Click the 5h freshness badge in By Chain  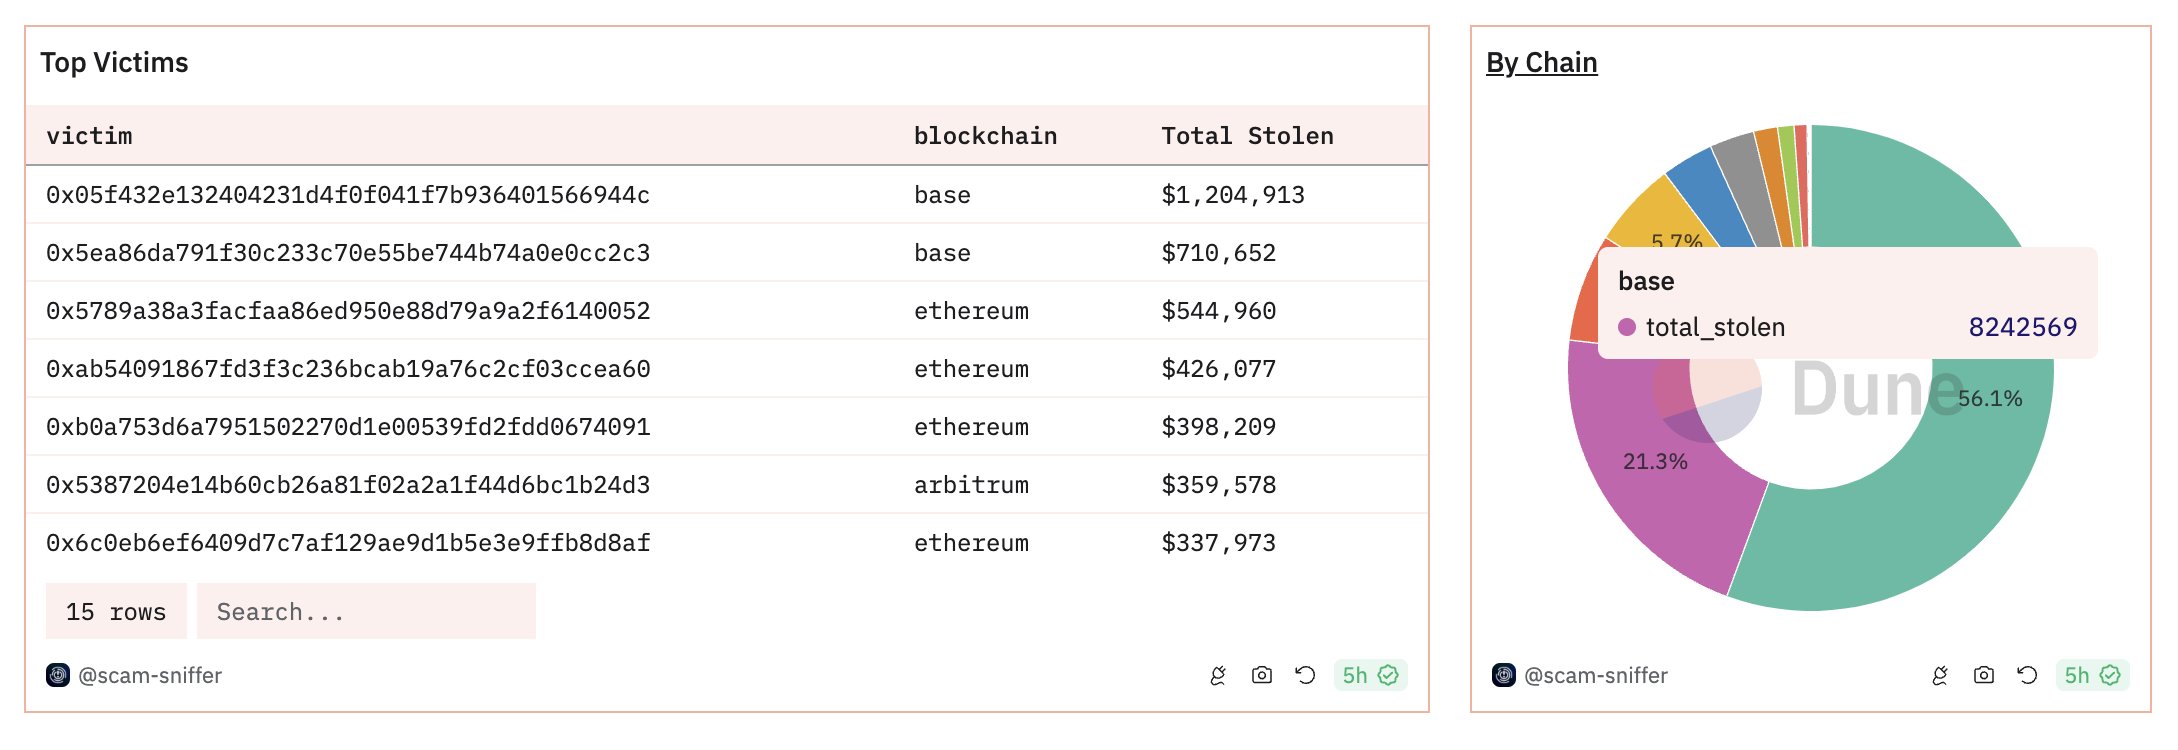(x=2092, y=676)
